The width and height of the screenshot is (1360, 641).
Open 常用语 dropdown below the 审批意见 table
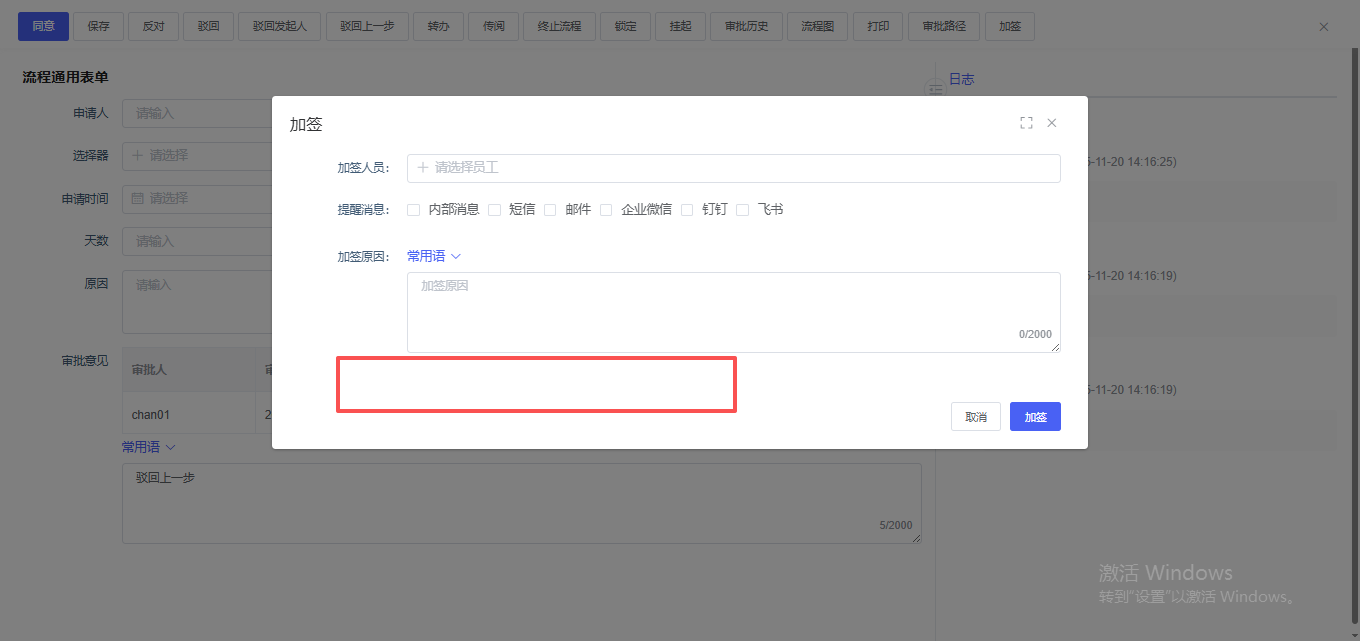148,447
